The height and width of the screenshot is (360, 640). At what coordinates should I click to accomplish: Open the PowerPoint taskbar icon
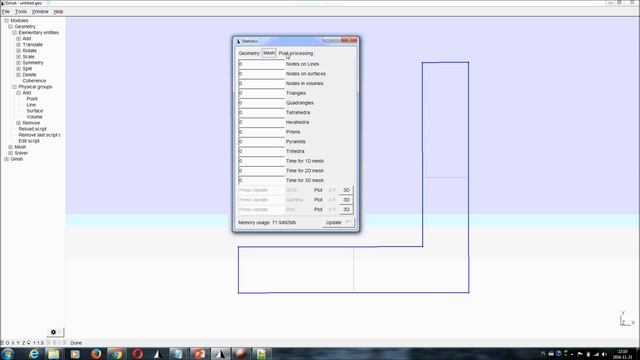(x=200, y=353)
